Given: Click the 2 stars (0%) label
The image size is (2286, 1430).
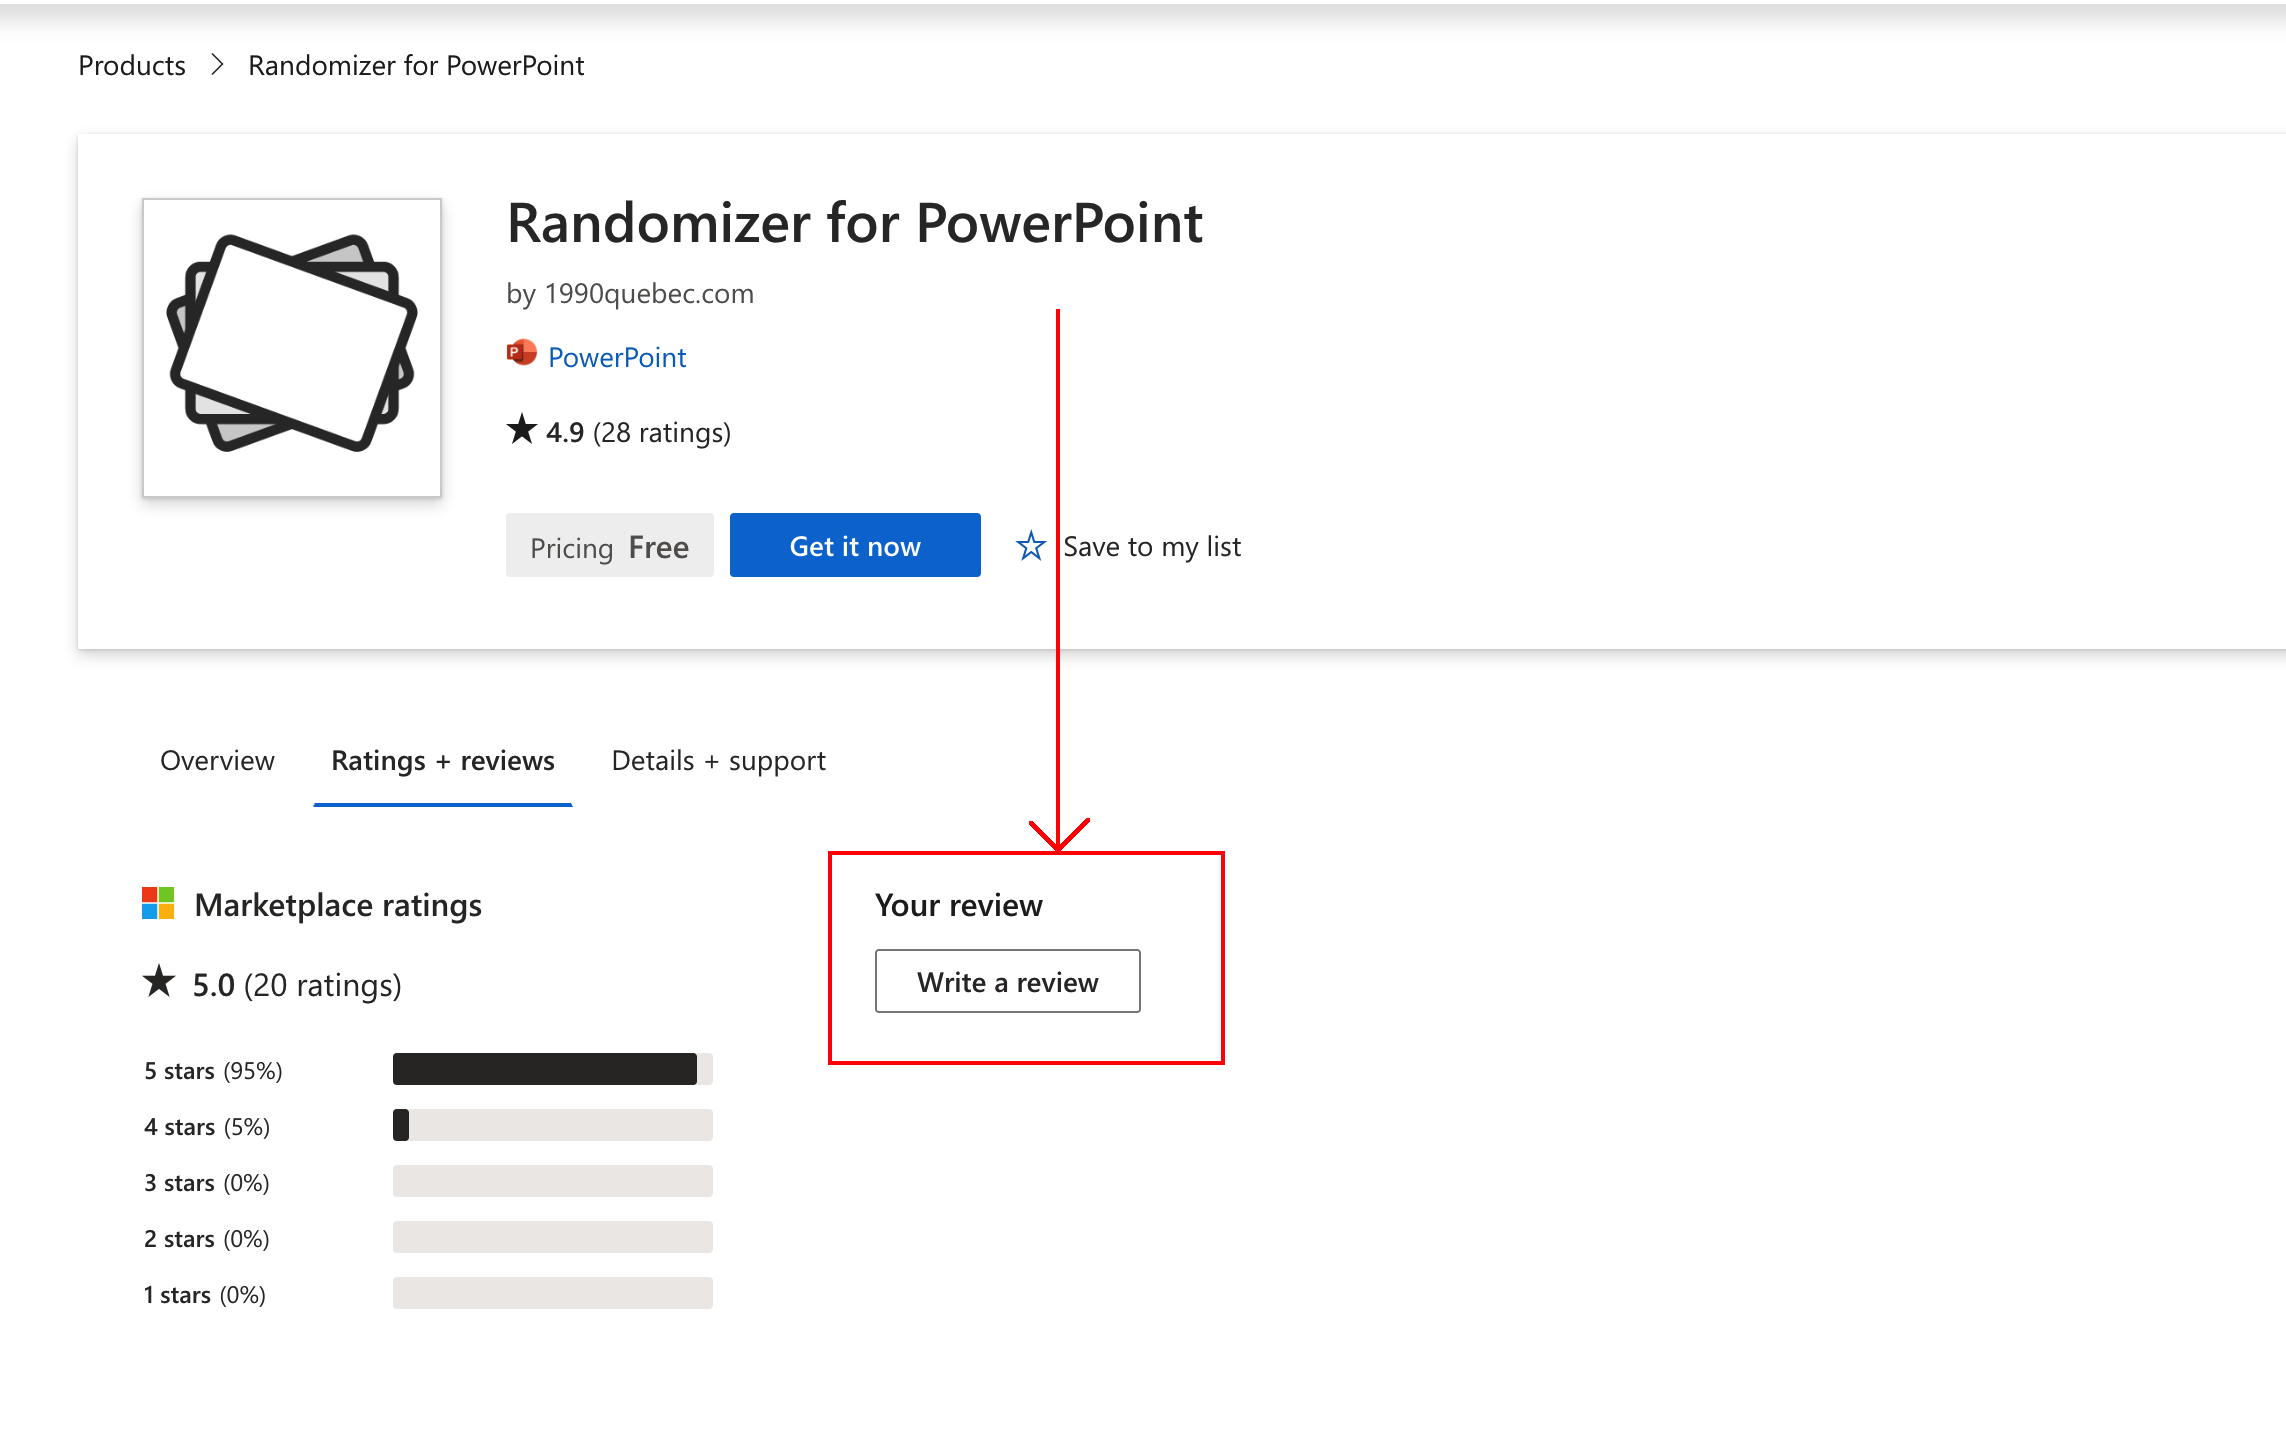Looking at the screenshot, I should click(207, 1239).
